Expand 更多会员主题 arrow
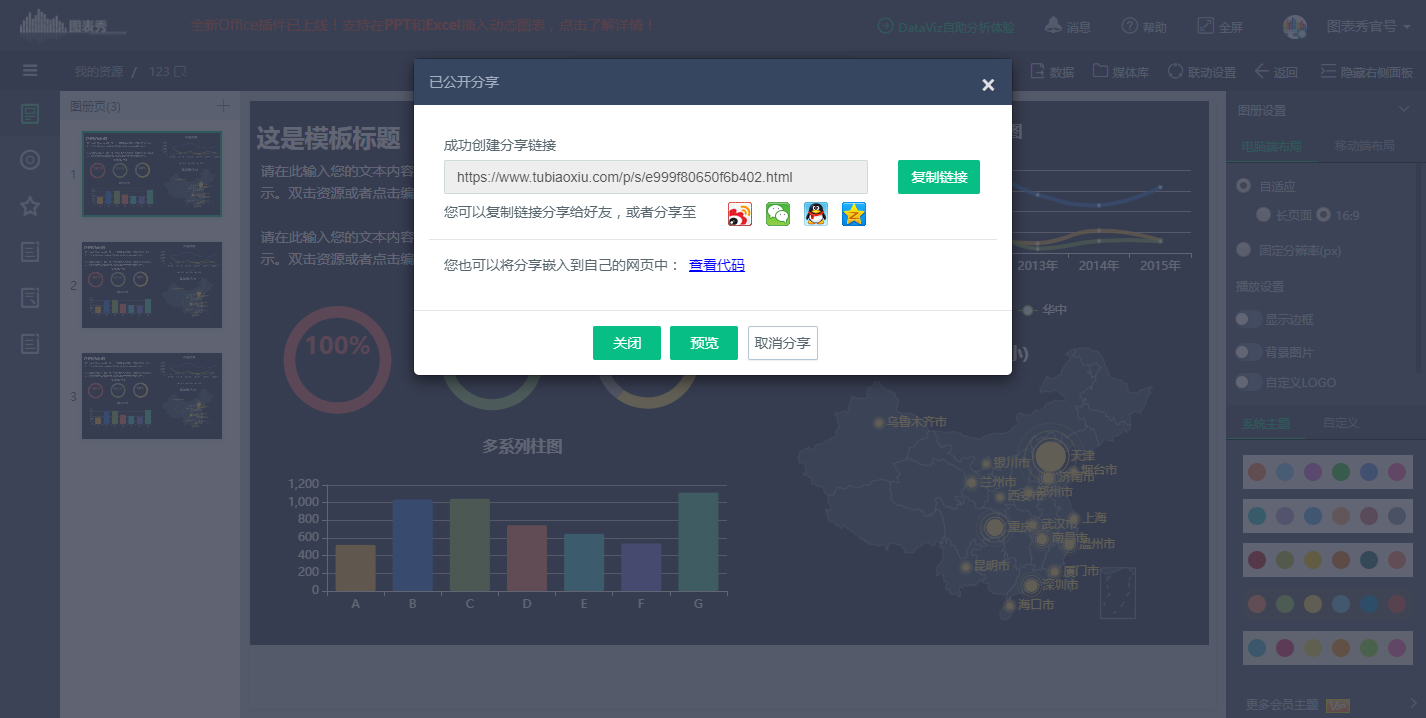 1412,704
